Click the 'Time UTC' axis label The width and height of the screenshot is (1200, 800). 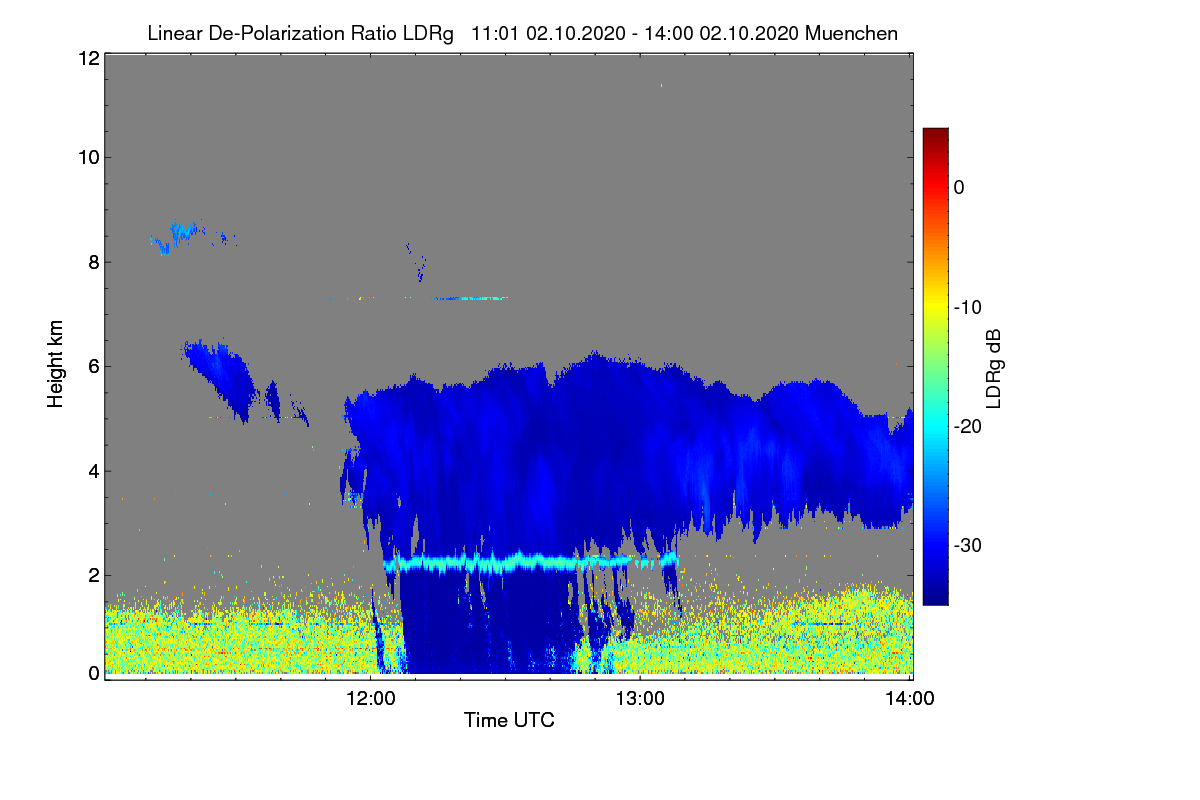(509, 720)
